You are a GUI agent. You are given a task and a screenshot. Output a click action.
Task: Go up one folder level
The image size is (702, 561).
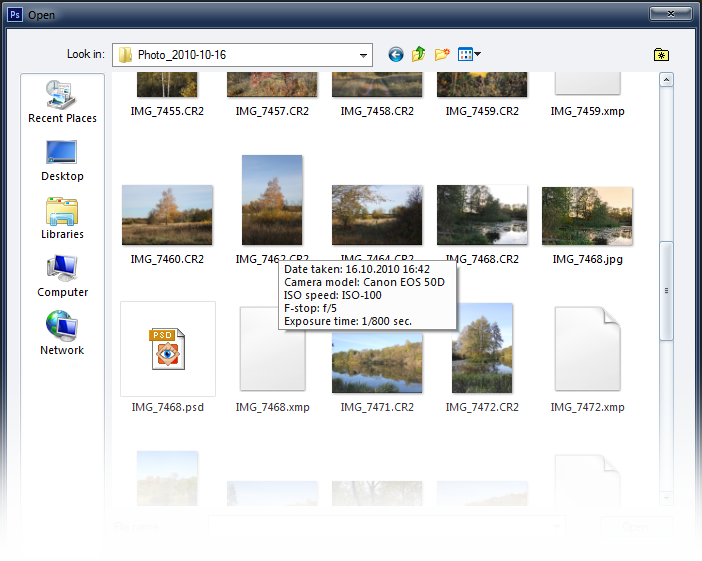[x=419, y=54]
